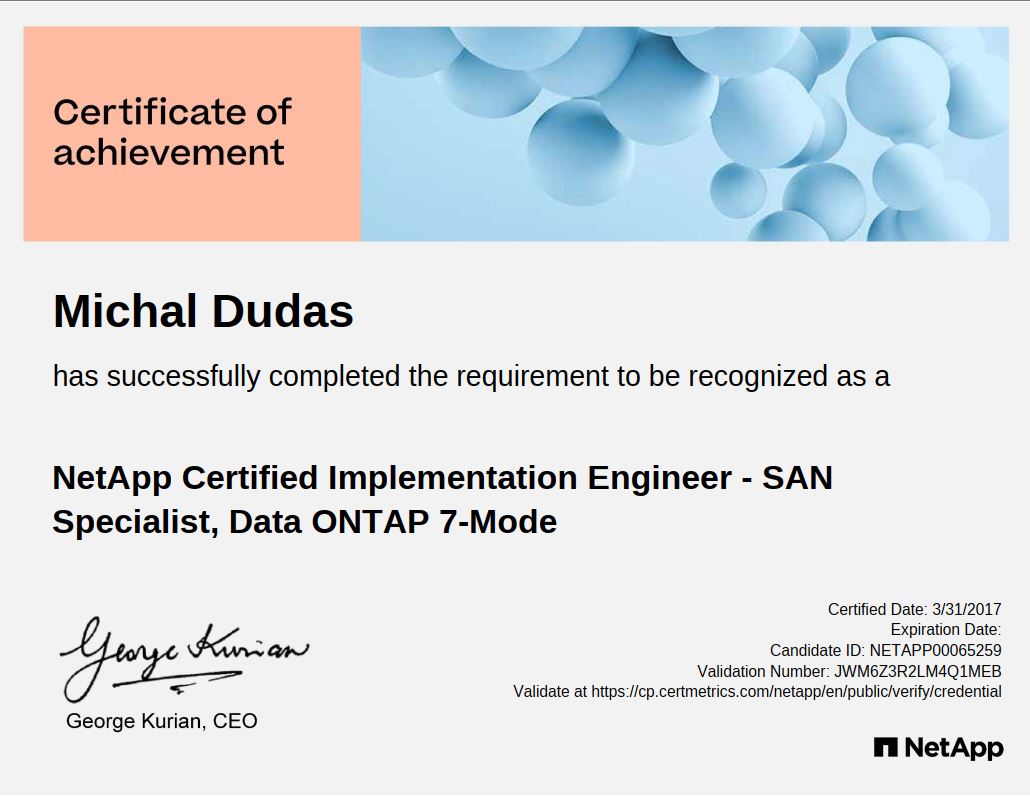Click the 'NetApp' wordmark text
This screenshot has width=1030, height=797.
point(954,748)
